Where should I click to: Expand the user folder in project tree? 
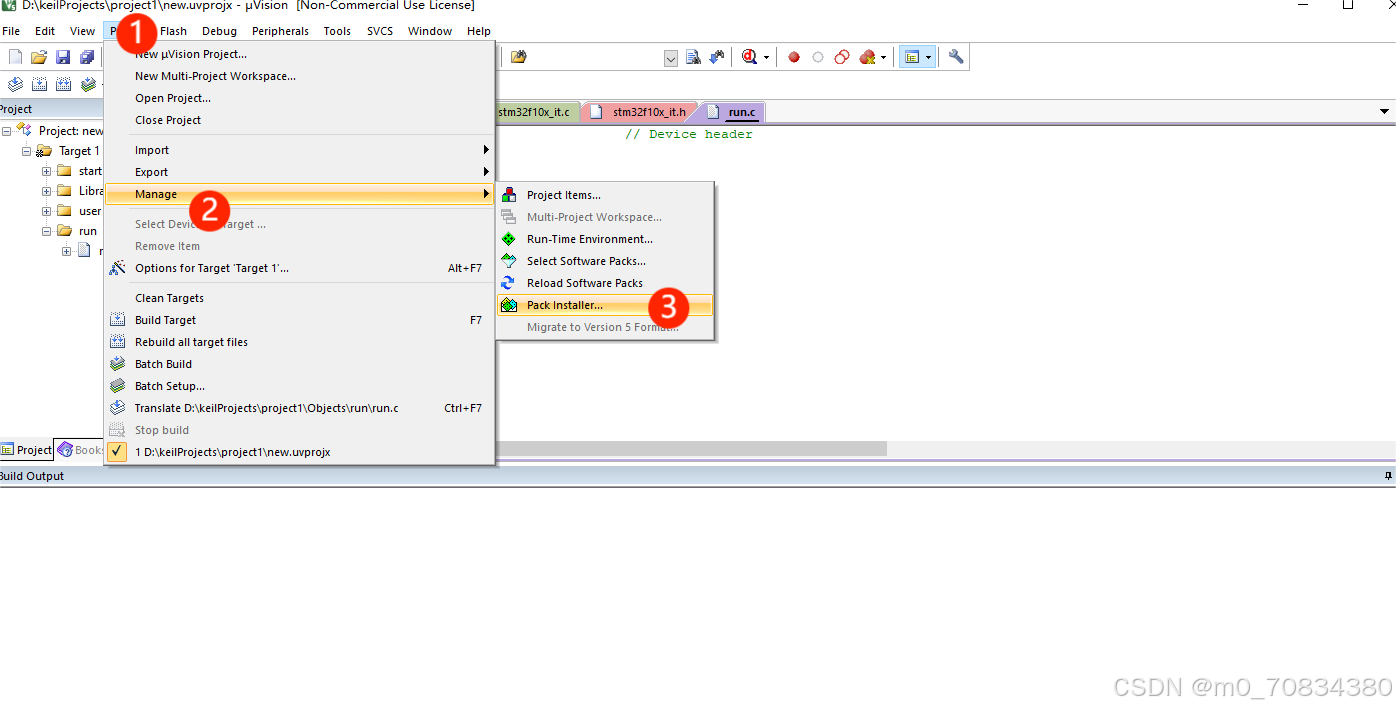coord(46,211)
